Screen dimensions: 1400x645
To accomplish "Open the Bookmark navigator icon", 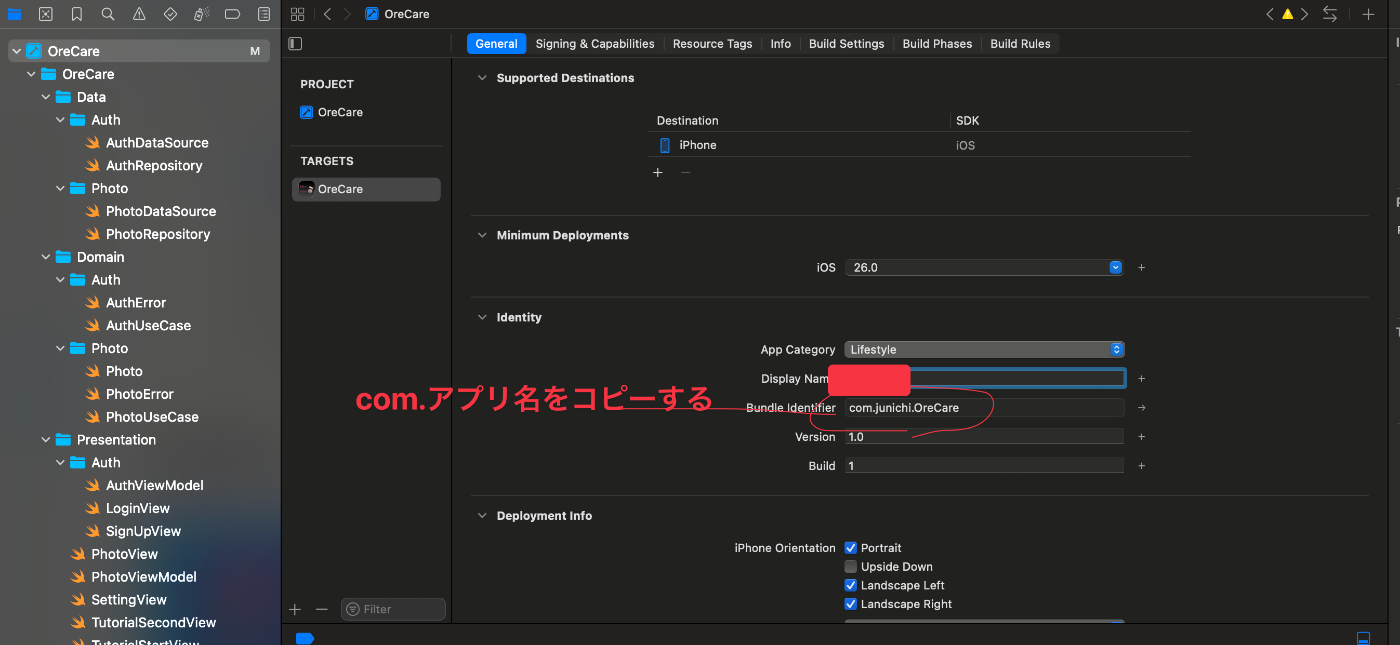I will click(77, 14).
